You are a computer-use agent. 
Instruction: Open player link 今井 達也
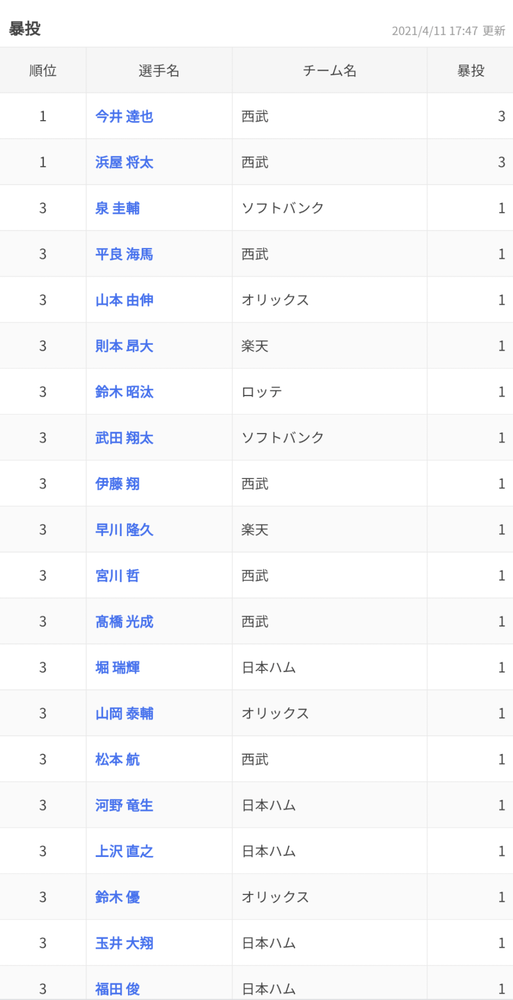pyautogui.click(x=124, y=117)
